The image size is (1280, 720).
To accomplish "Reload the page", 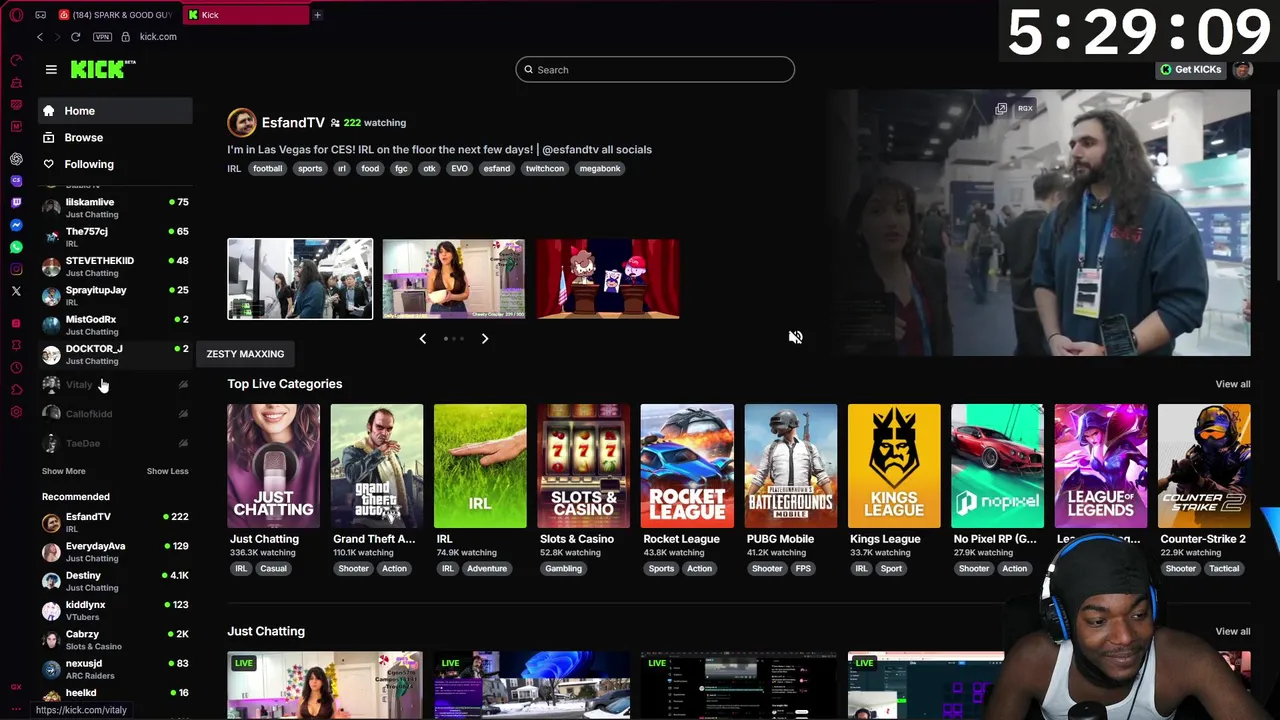I will coord(75,37).
